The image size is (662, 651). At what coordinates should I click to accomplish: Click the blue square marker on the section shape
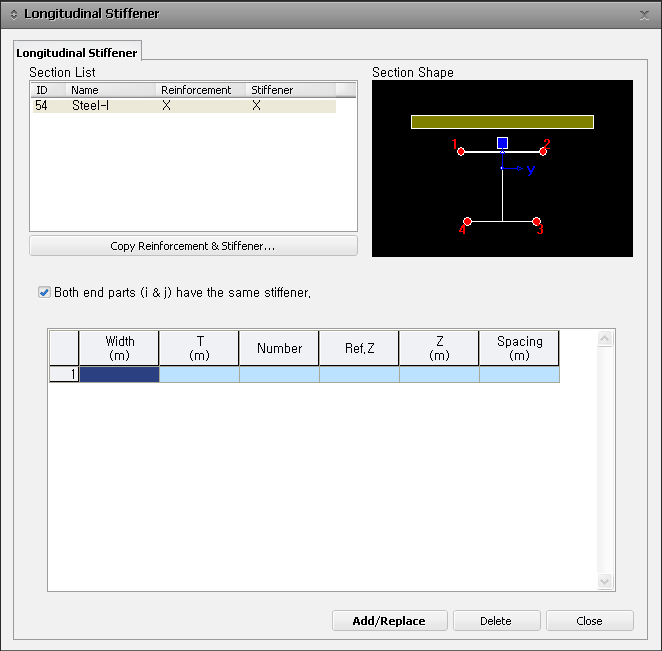coord(502,143)
